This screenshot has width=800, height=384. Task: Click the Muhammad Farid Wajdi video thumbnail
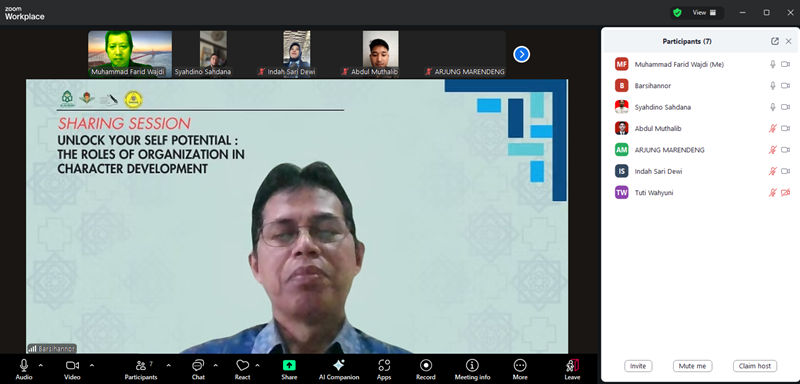pyautogui.click(x=130, y=54)
